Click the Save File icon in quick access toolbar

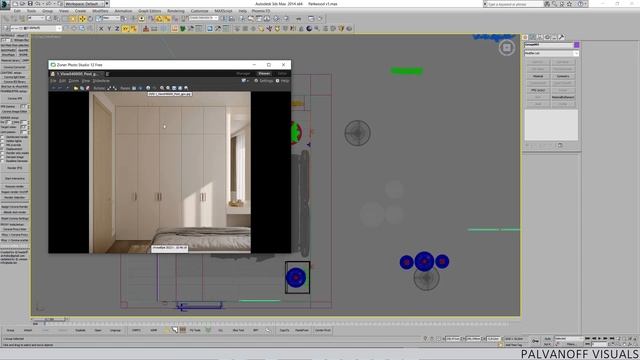tap(30, 4)
